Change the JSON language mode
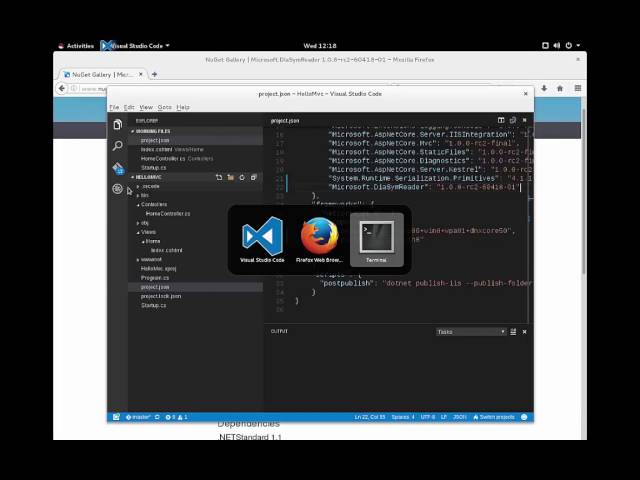 click(460, 417)
